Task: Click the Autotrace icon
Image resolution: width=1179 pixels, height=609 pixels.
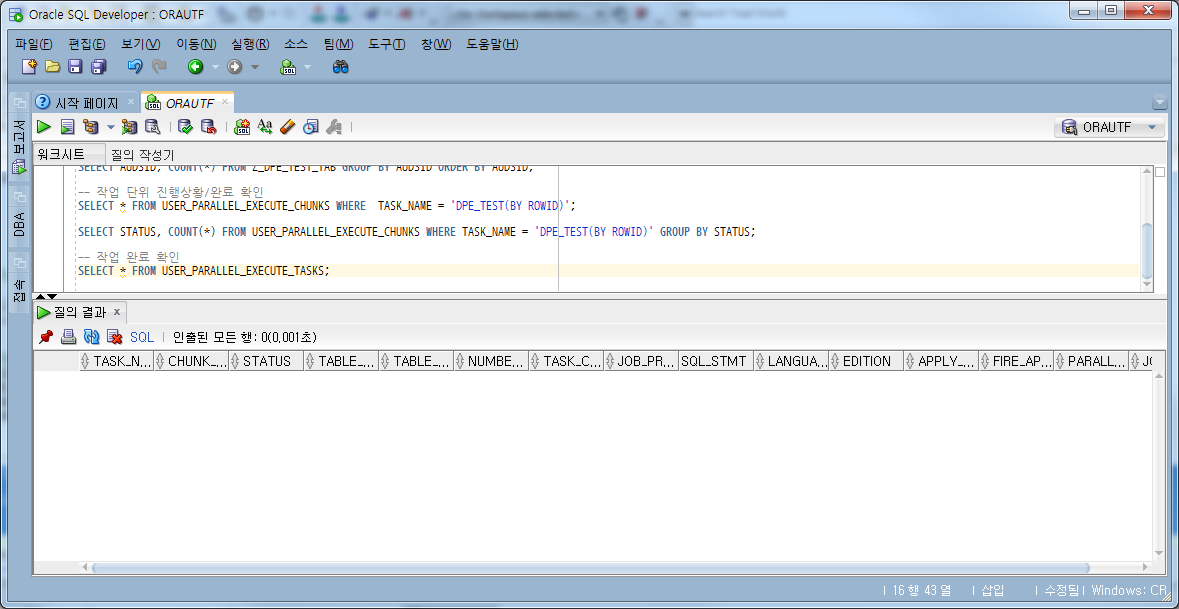Action: (x=129, y=127)
